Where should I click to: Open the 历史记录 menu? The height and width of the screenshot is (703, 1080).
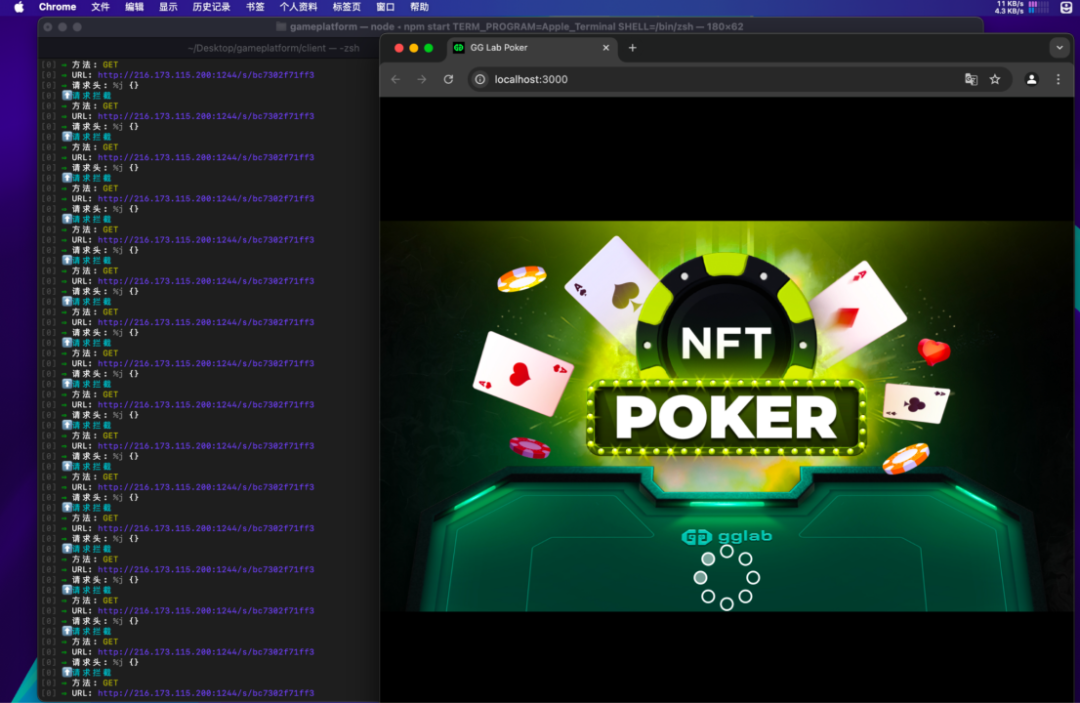click(211, 7)
